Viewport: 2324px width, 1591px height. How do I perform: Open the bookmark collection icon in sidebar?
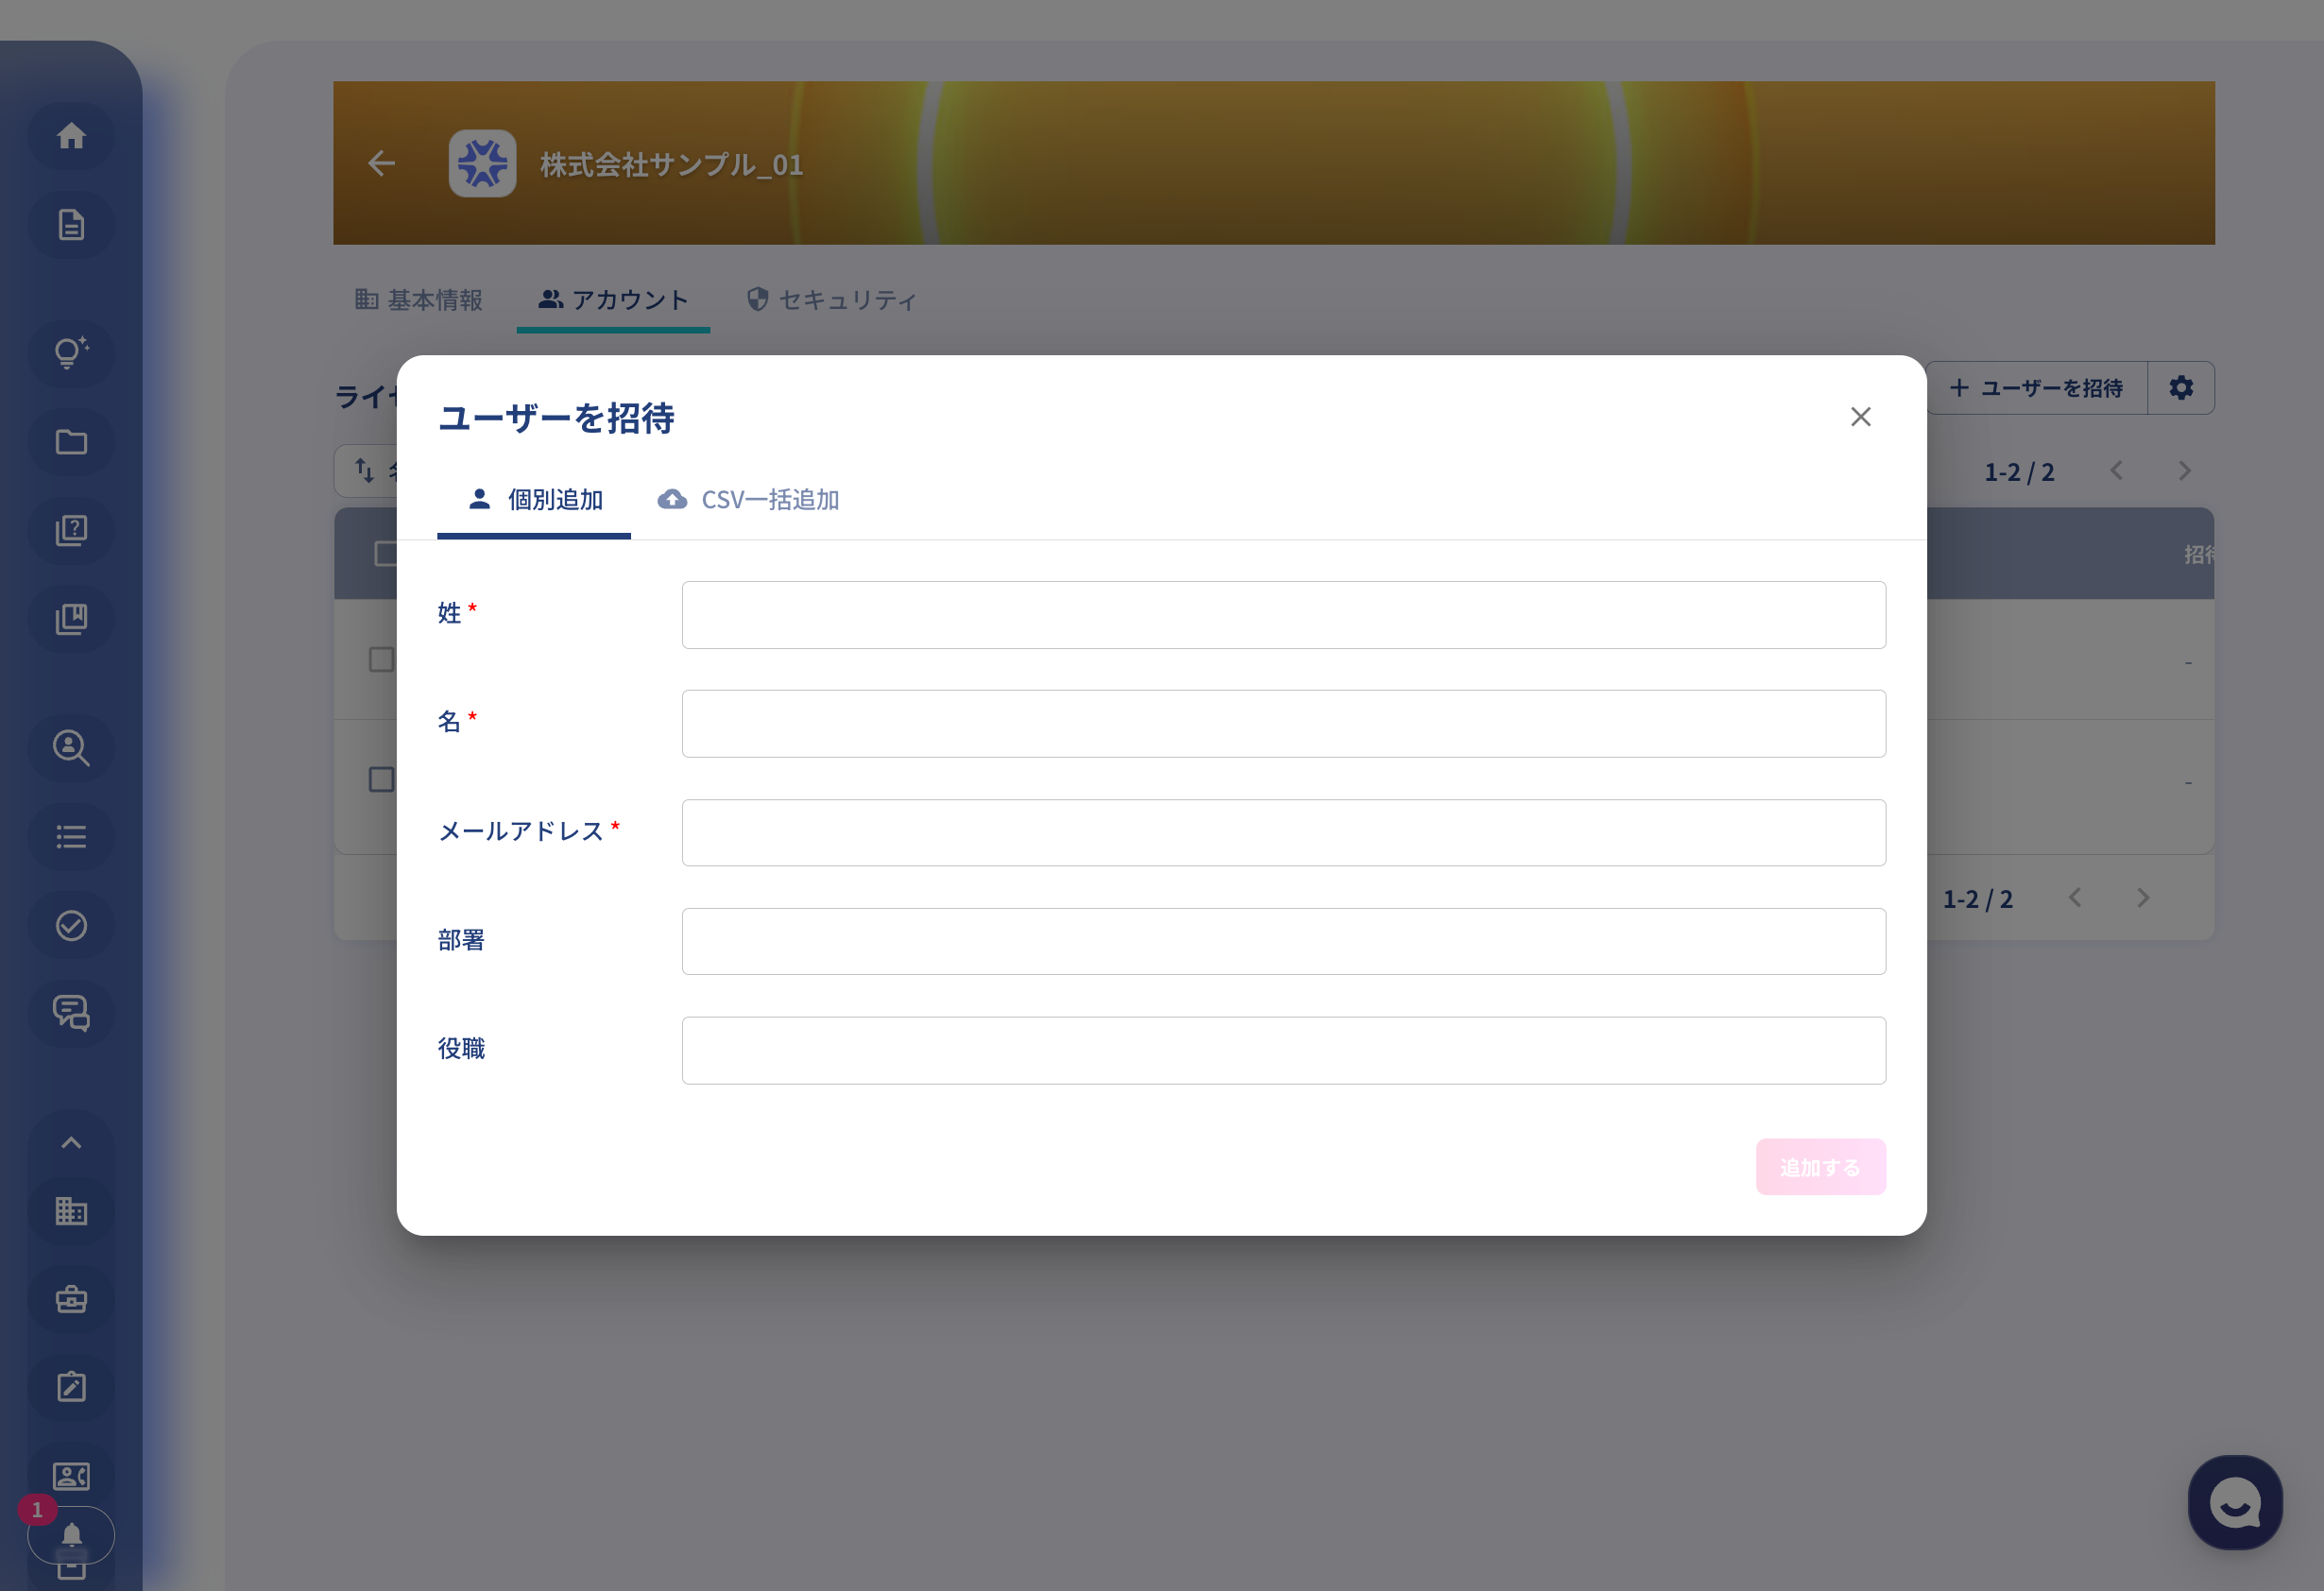point(71,619)
